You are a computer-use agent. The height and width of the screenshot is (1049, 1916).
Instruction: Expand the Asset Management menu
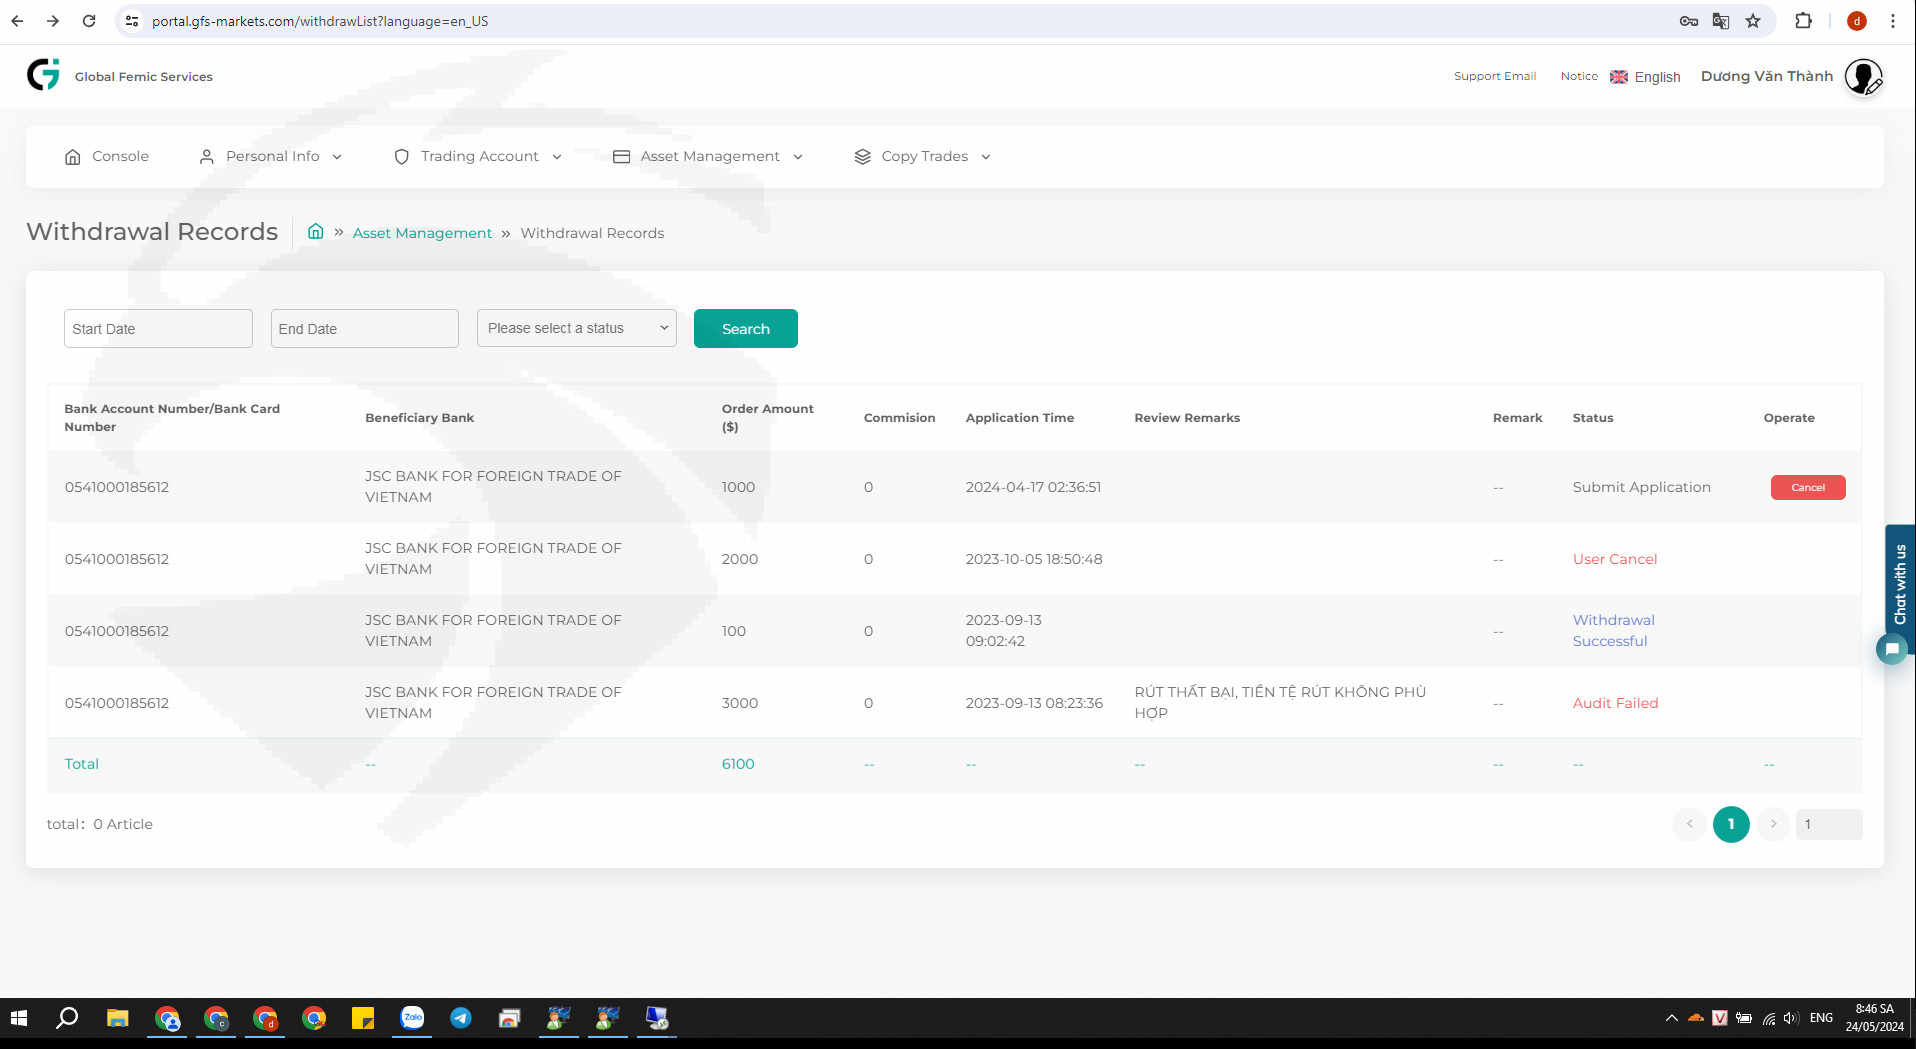[708, 156]
